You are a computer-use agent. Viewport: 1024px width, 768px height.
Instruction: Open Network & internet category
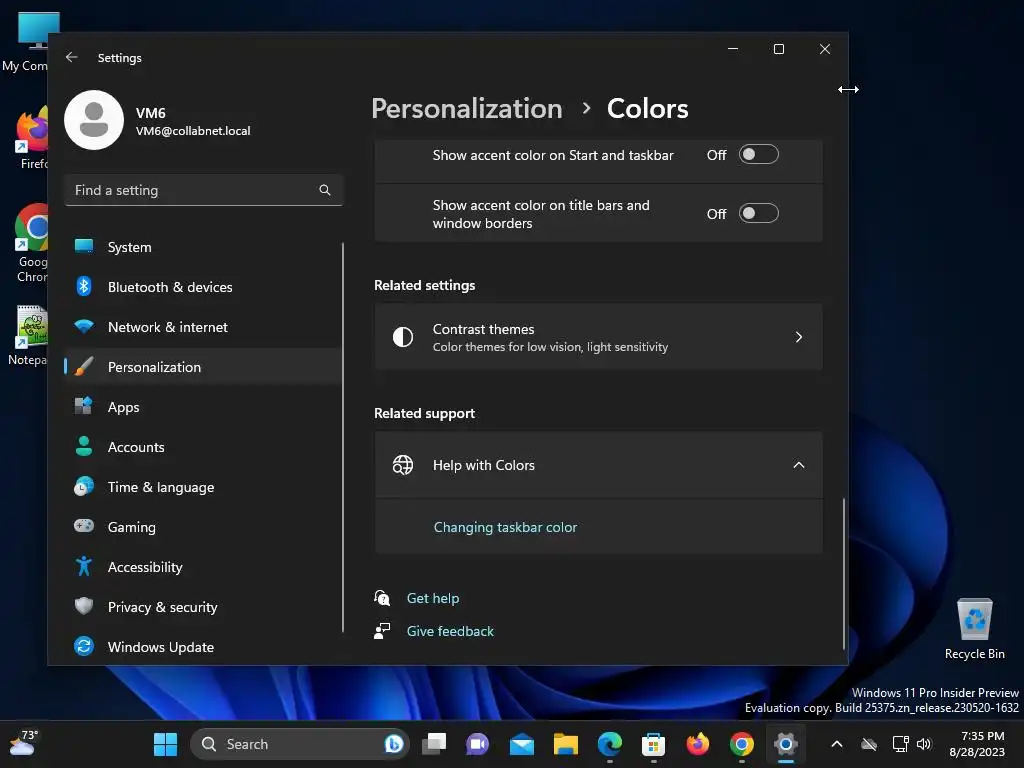202,327
